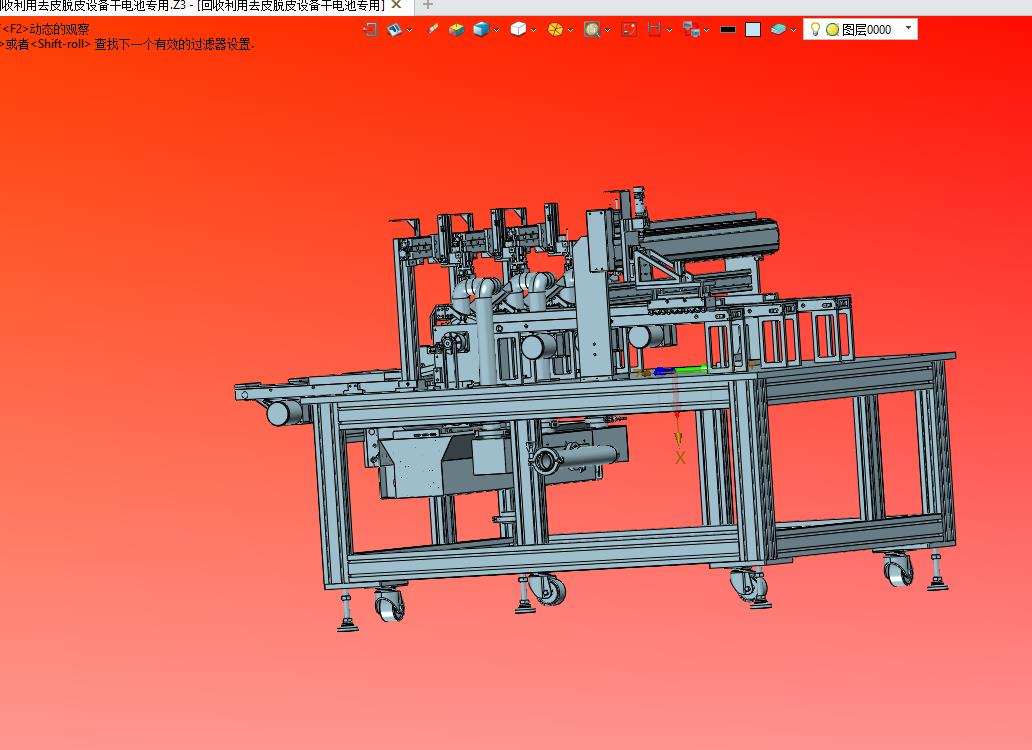Click the orange faceted sphere icon
Image resolution: width=1032 pixels, height=750 pixels.
[x=555, y=30]
